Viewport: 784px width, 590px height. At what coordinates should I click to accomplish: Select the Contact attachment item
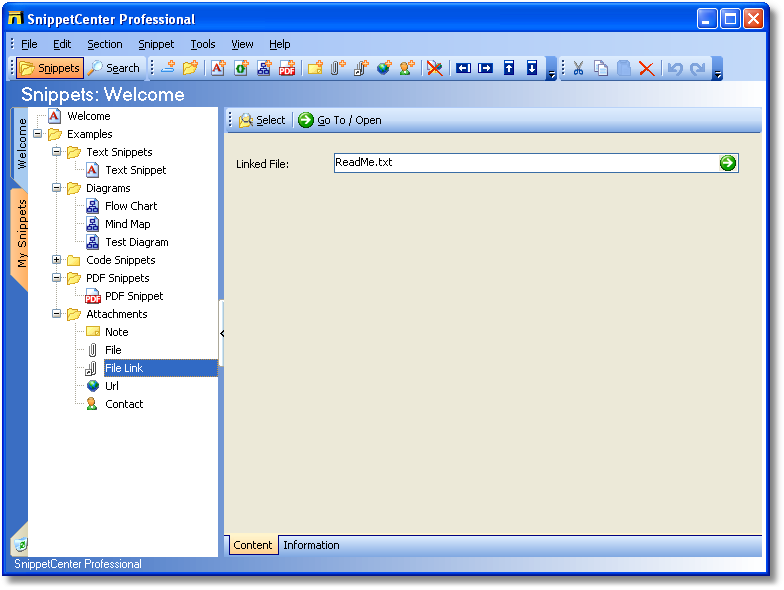[x=124, y=404]
